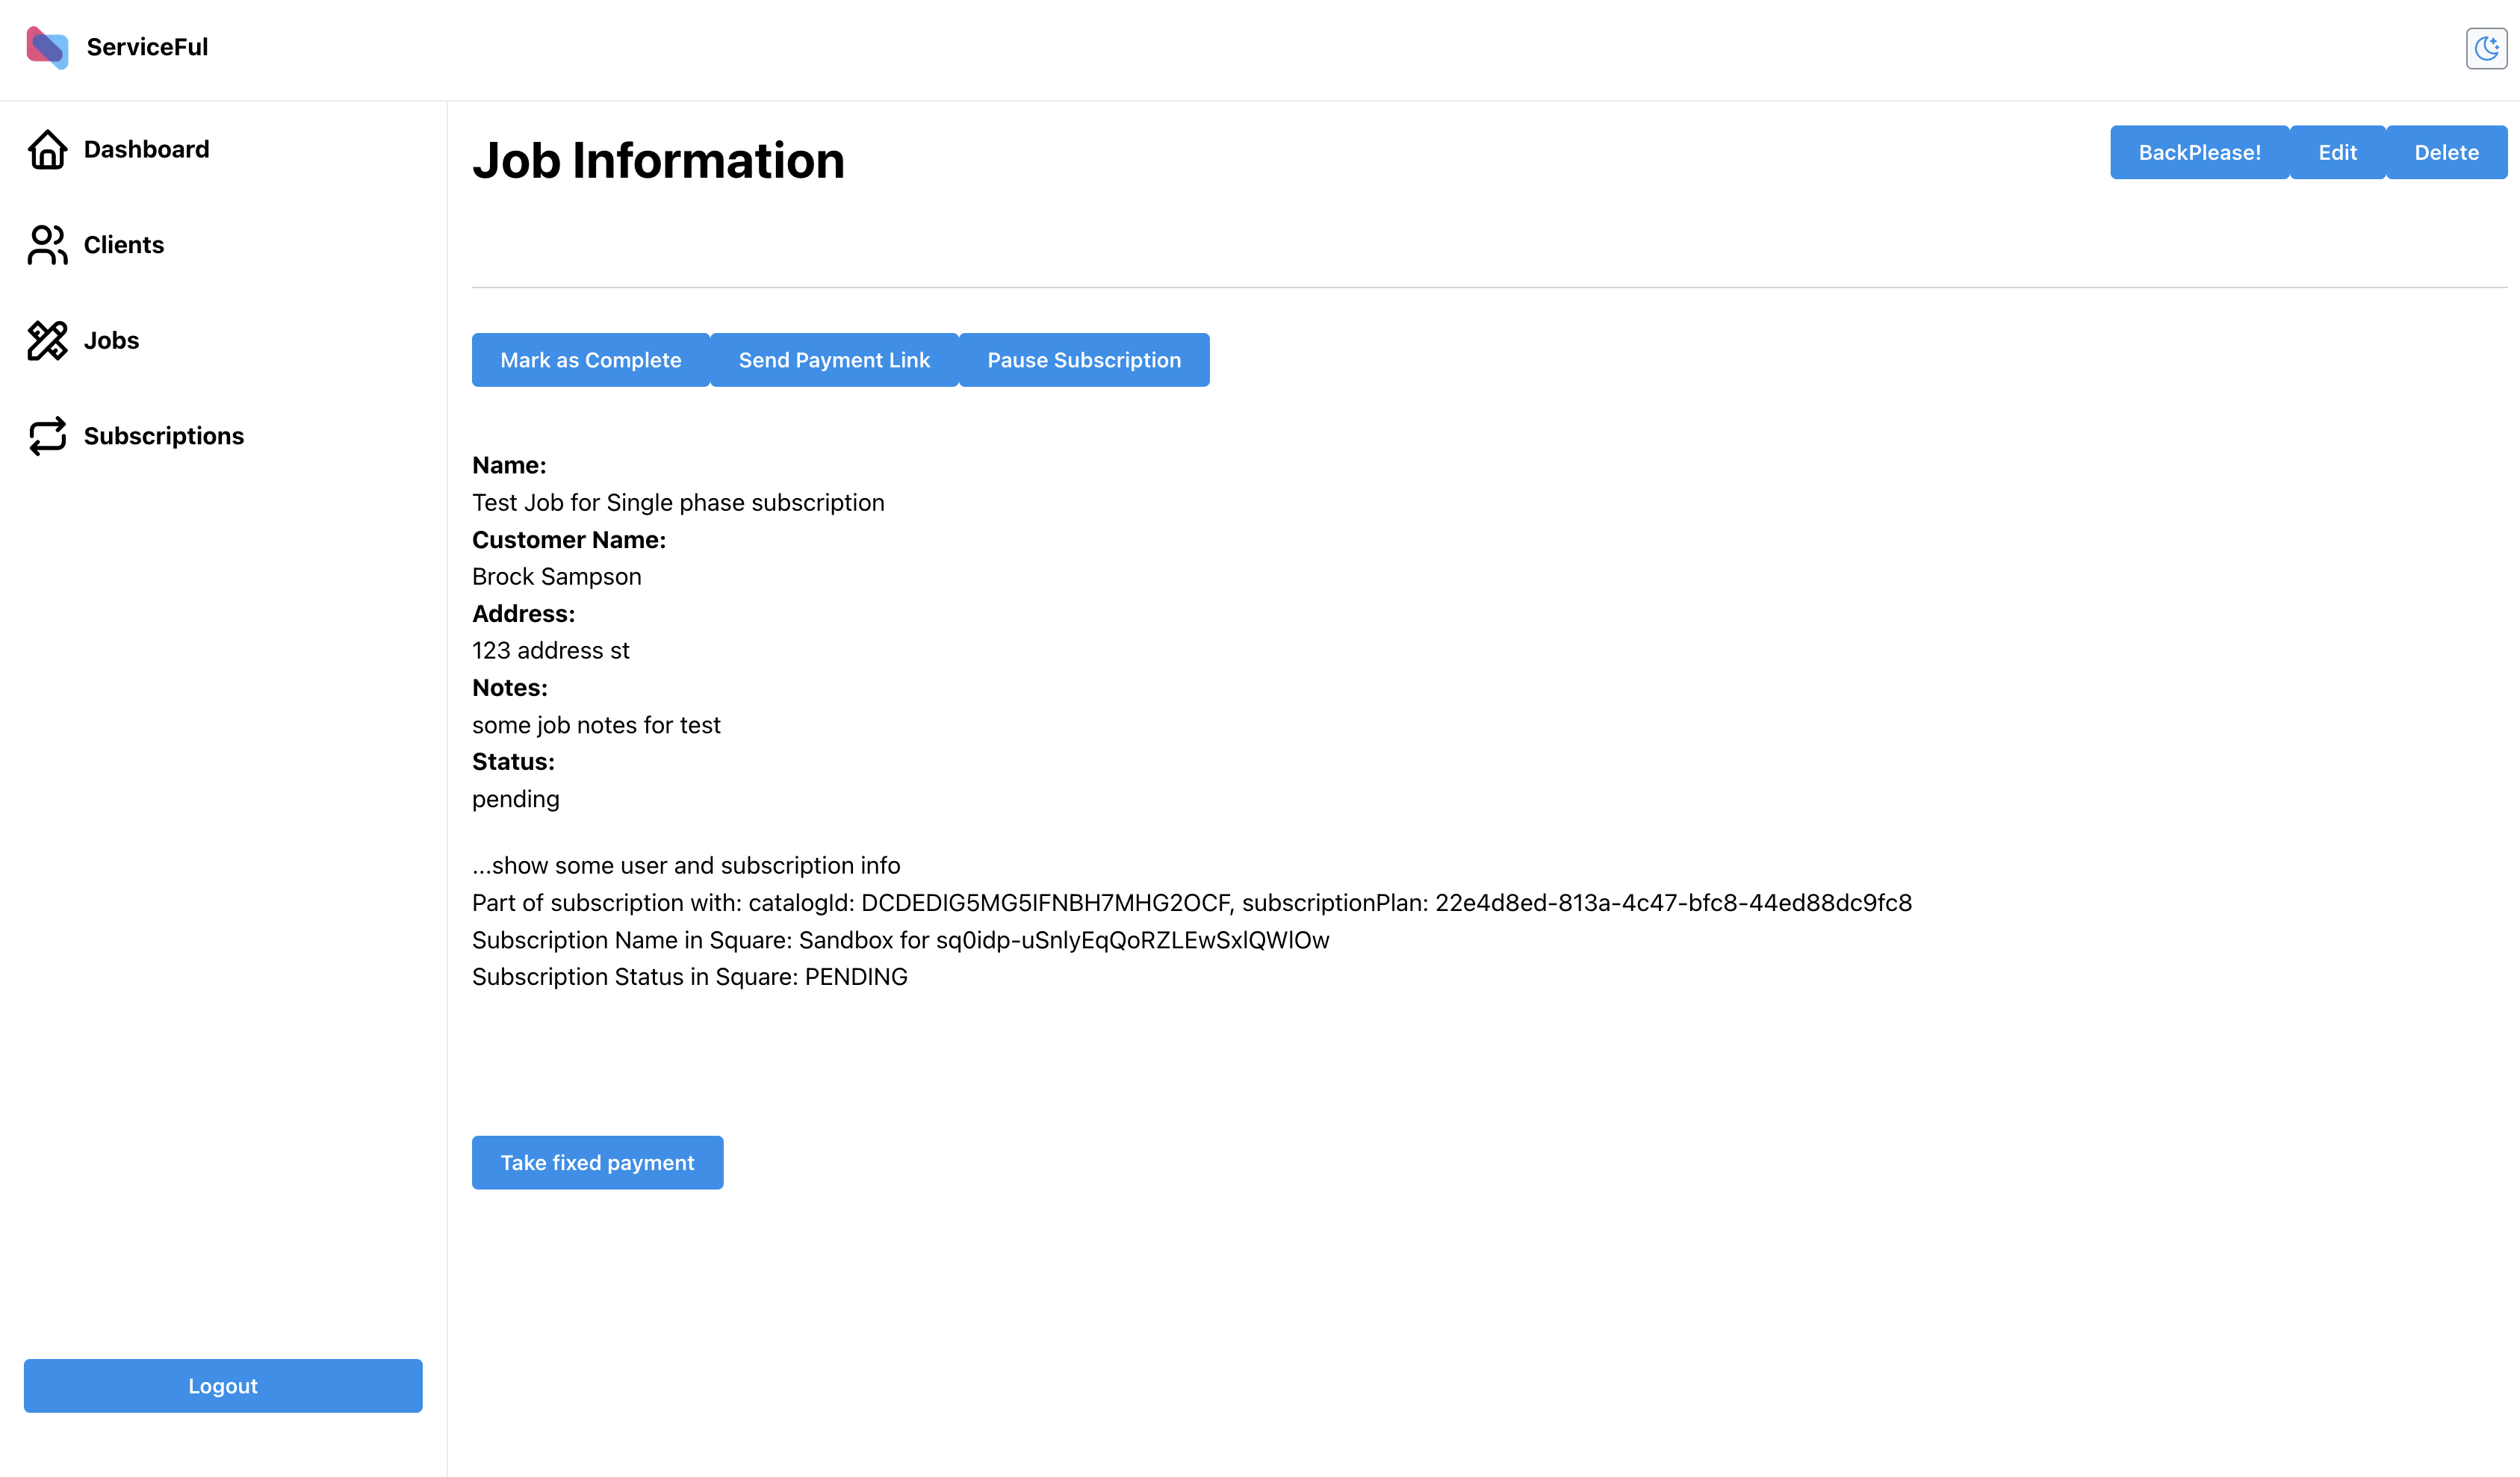Edit this job
This screenshot has height=1477, width=2520.
coord(2337,153)
